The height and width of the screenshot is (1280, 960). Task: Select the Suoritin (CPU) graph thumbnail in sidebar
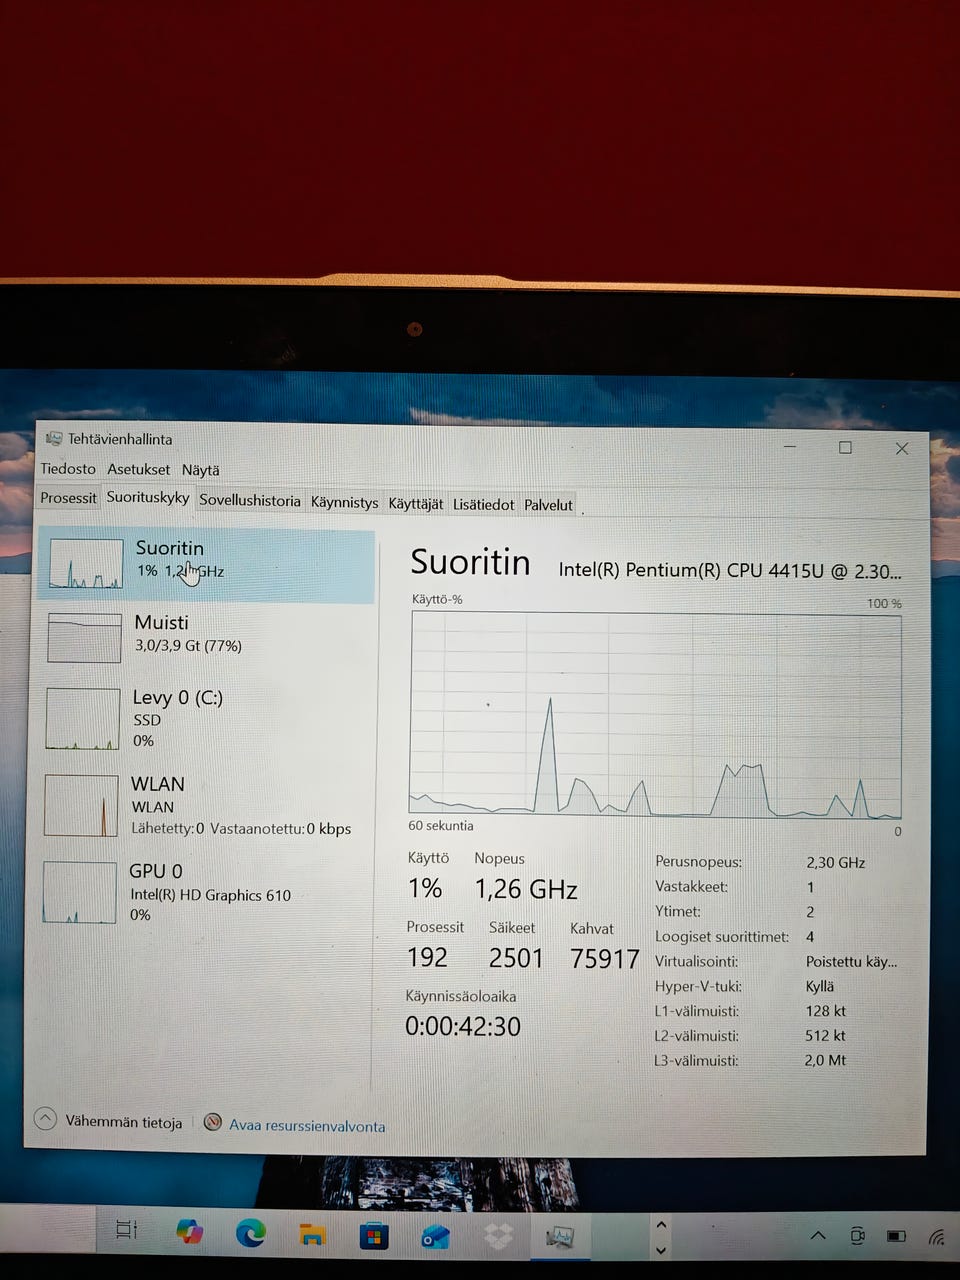pos(86,563)
